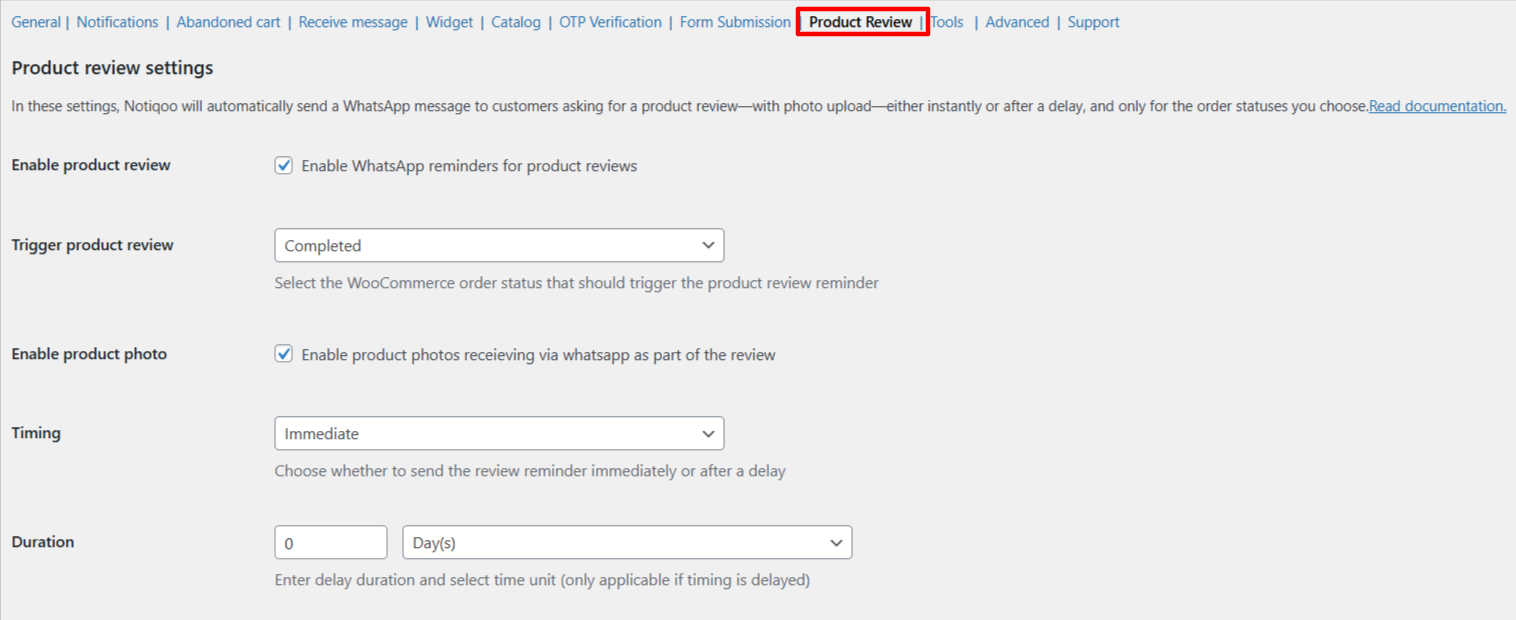Viewport: 1516px width, 620px height.
Task: Open the OTP Verification tab
Action: coord(610,22)
